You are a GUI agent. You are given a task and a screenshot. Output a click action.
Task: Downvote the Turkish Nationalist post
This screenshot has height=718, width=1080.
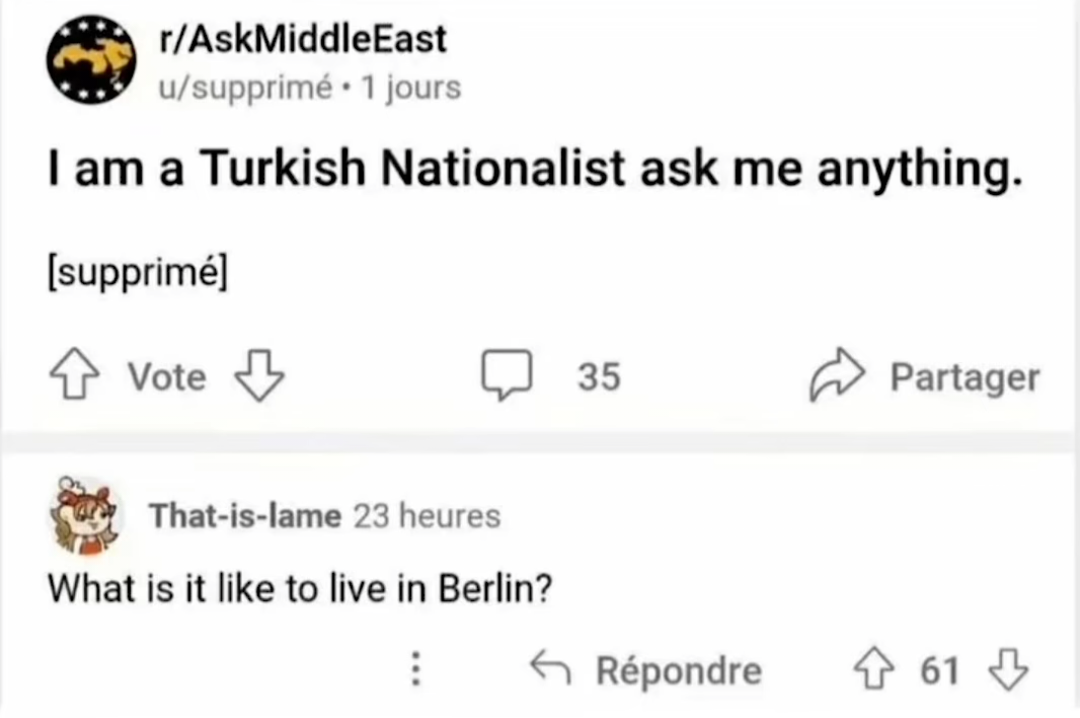260,375
